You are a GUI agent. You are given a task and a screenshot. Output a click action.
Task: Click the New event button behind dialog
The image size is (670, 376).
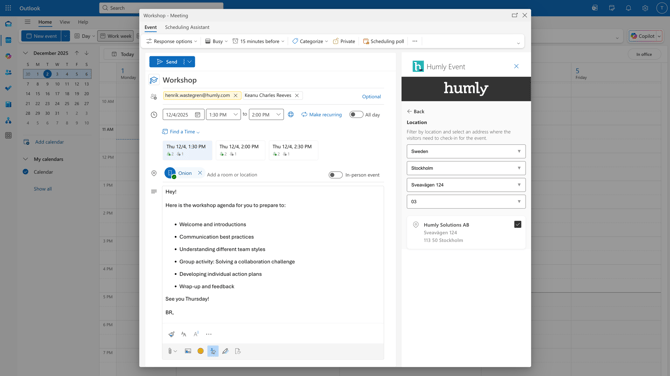pyautogui.click(x=41, y=36)
